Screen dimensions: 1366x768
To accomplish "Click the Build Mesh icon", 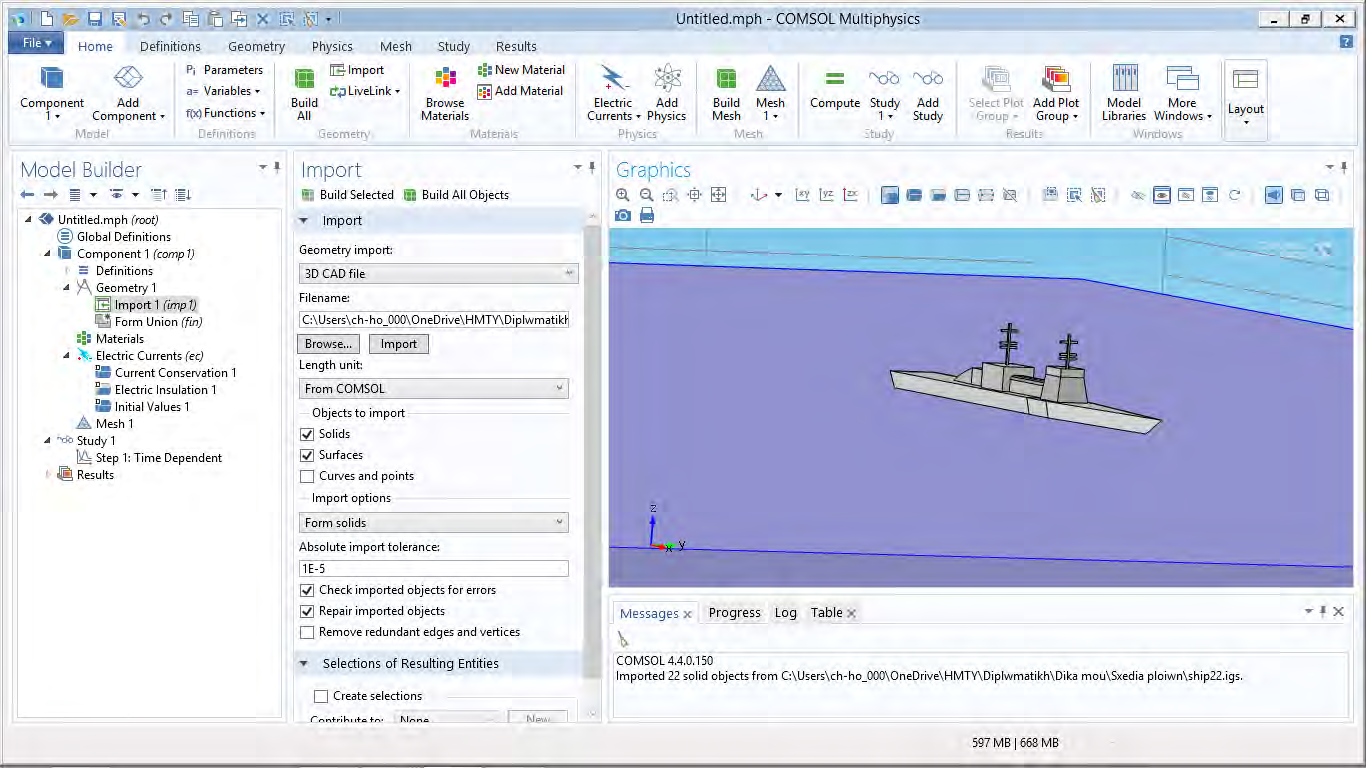I will [x=726, y=78].
